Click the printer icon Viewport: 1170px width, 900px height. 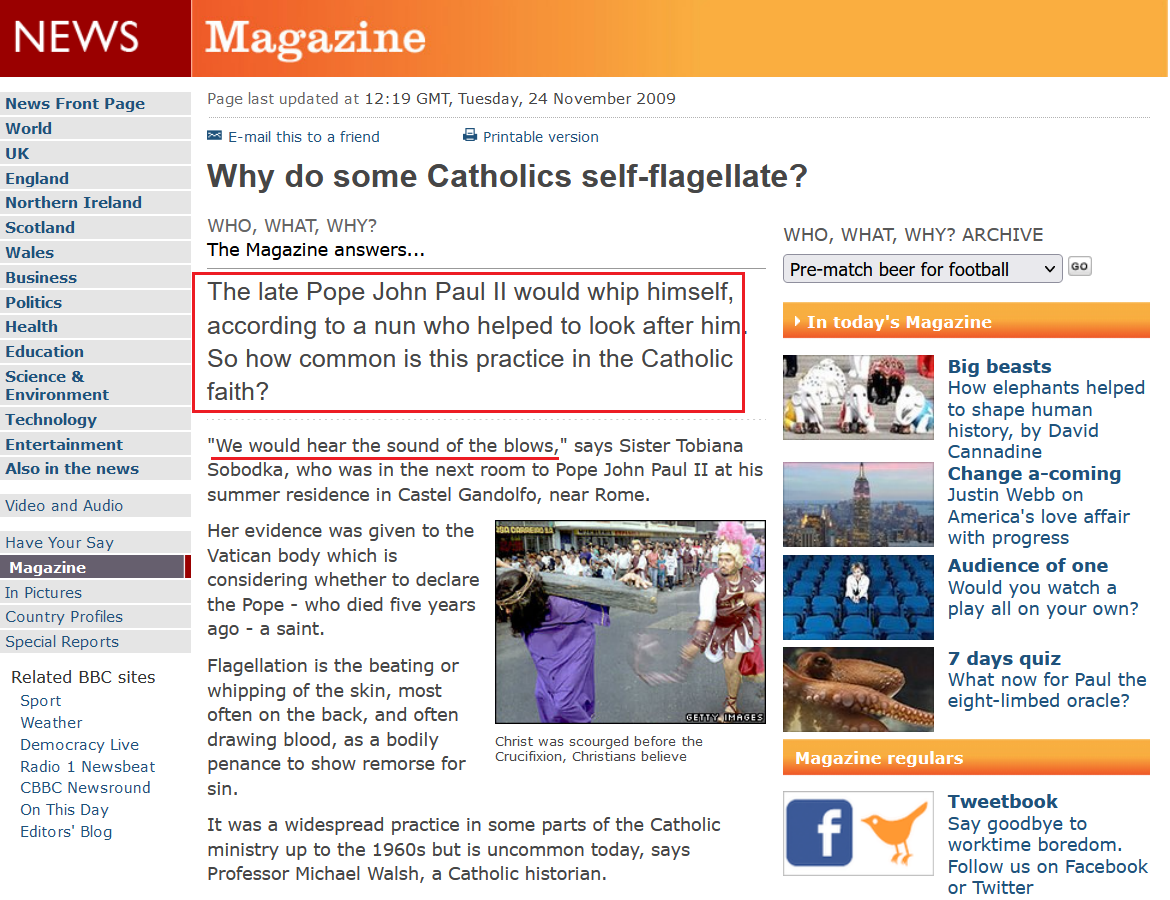click(470, 136)
